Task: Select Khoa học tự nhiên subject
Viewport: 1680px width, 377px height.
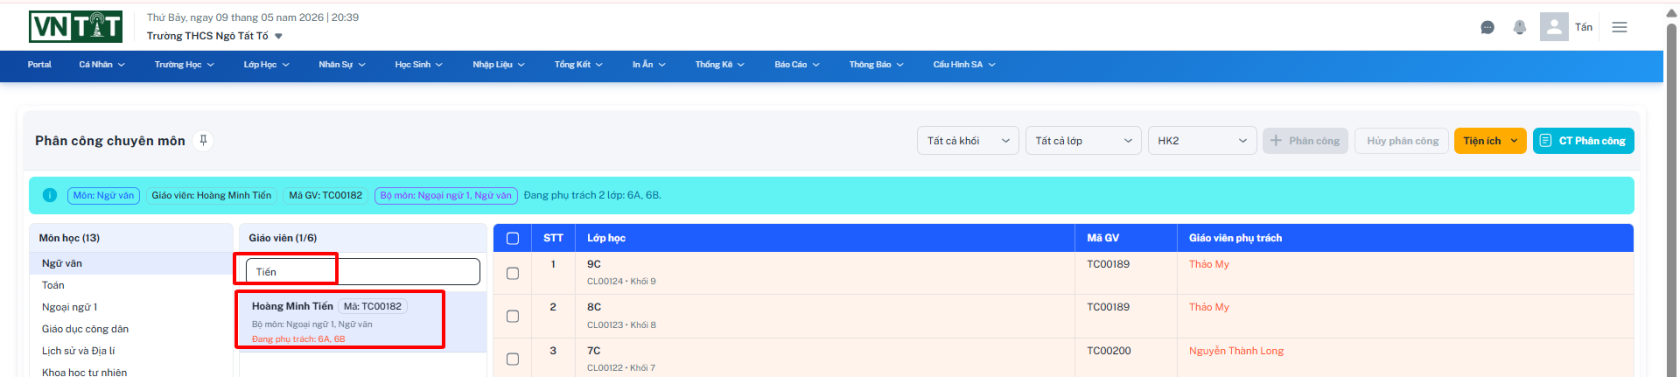Action: (x=130, y=372)
